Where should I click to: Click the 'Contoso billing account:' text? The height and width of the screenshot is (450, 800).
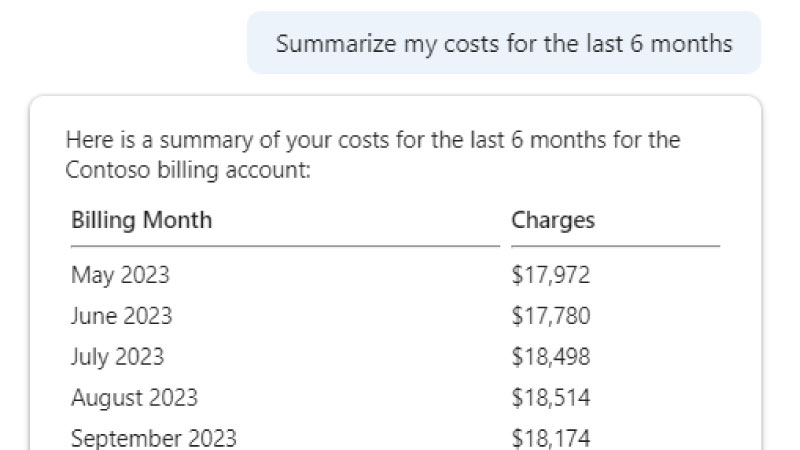188,170
